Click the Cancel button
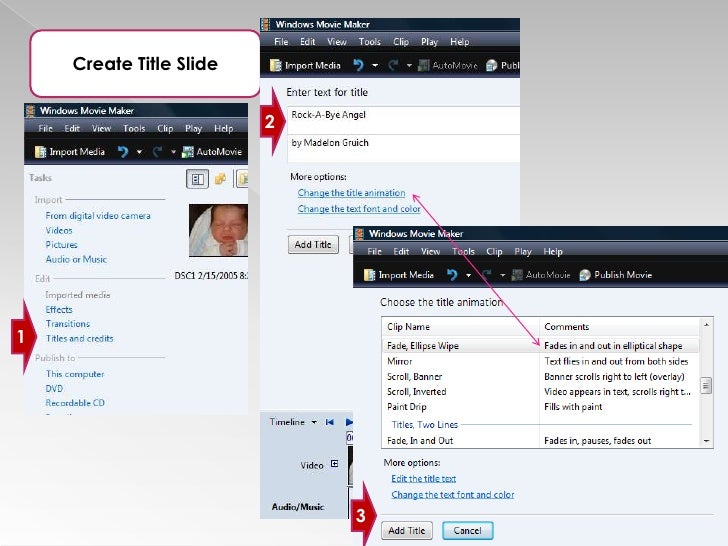The height and width of the screenshot is (546, 728). [468, 531]
